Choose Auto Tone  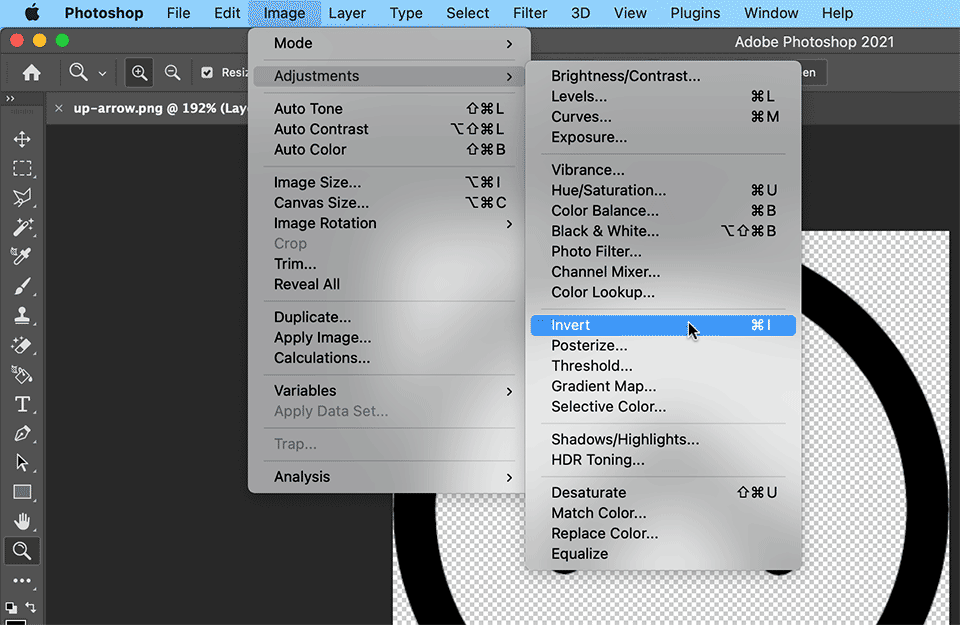[389, 109]
